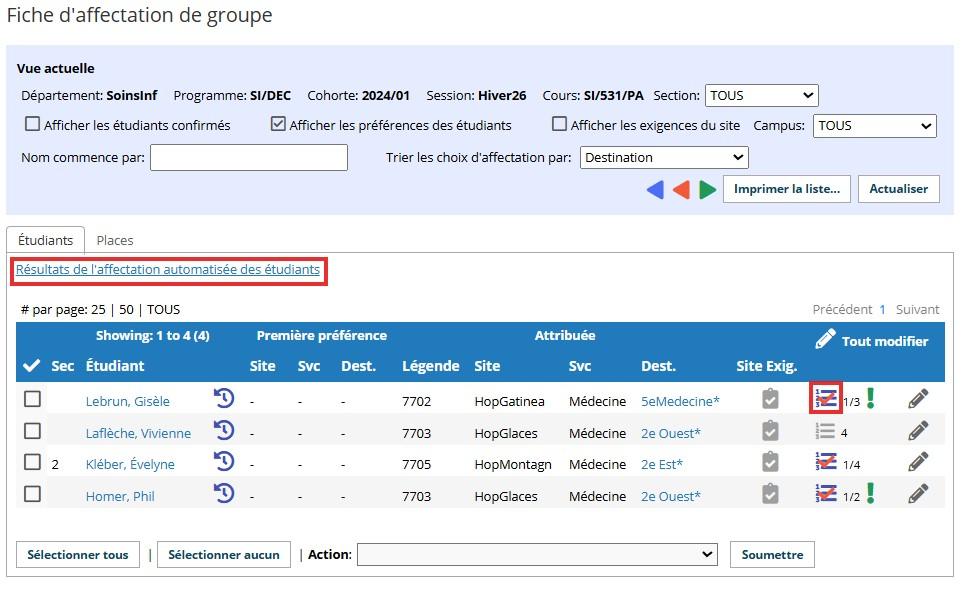Expand the Campus dropdown

(x=872, y=126)
